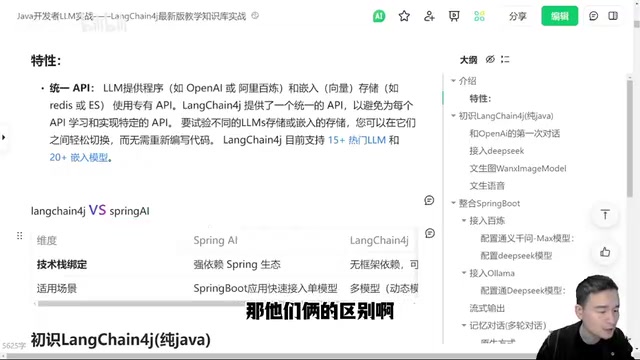The height and width of the screenshot is (360, 640).
Task: Click the 强依赖 Spring 生态 cell
Action: [x=237, y=264]
